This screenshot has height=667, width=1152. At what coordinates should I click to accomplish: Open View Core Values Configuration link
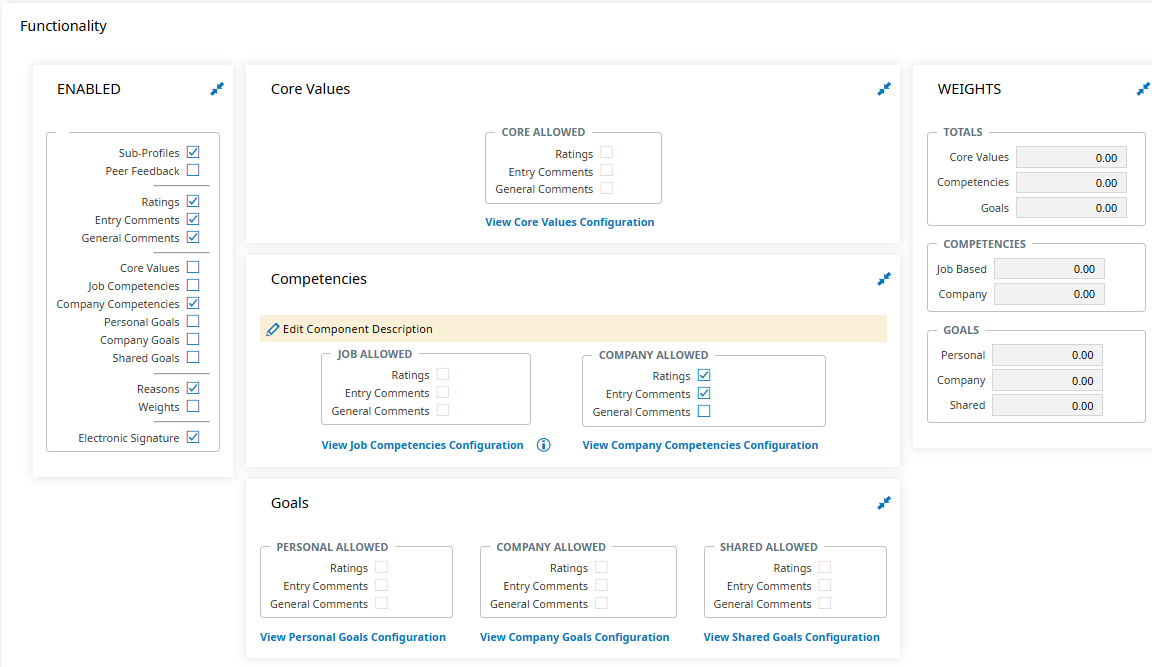point(569,222)
